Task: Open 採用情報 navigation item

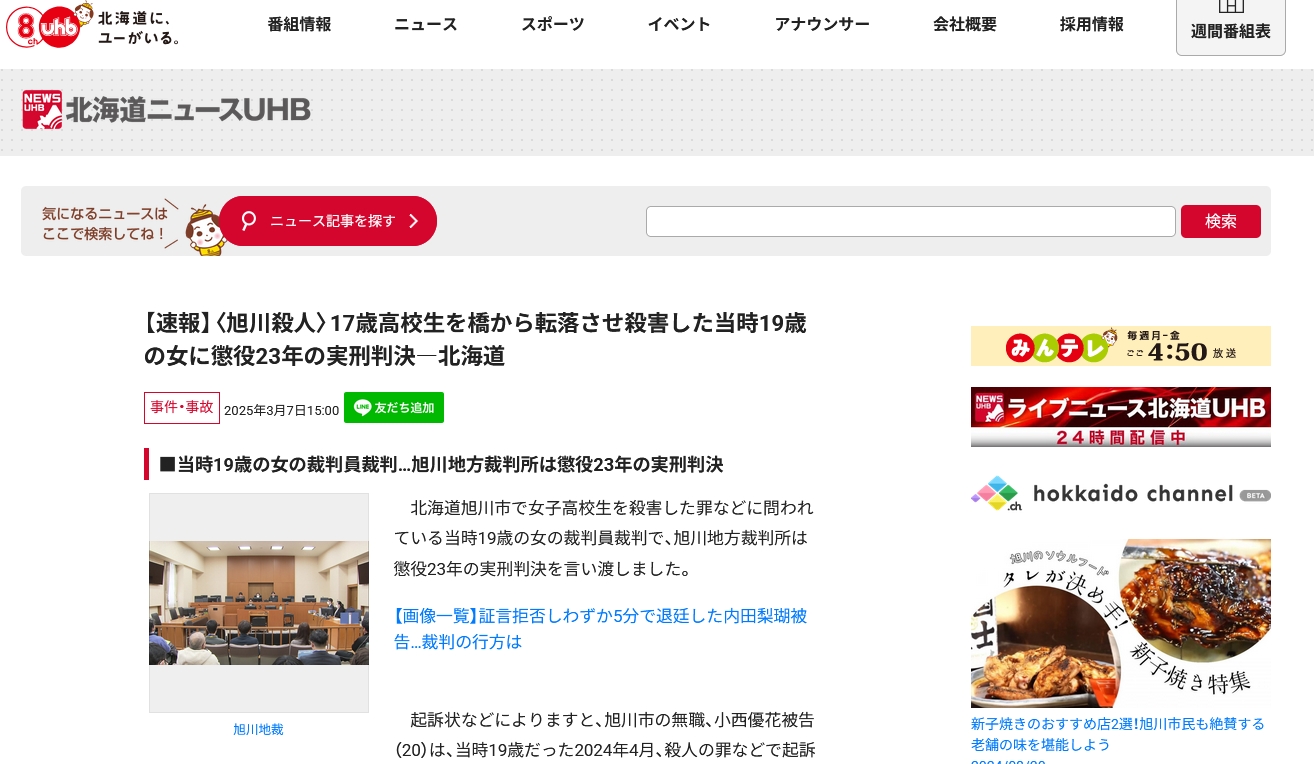Action: click(1092, 25)
